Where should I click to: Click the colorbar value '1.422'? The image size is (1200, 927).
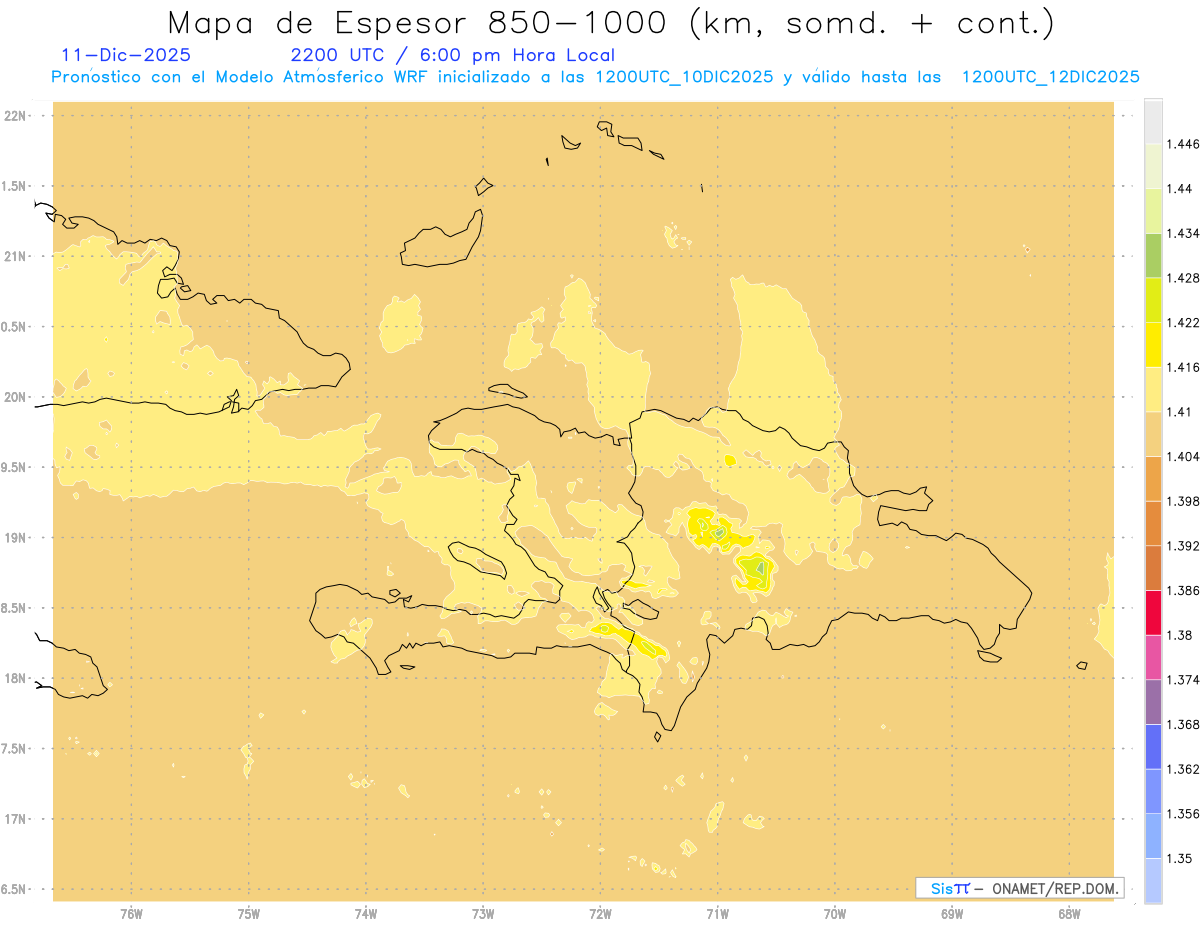[x=1182, y=322]
